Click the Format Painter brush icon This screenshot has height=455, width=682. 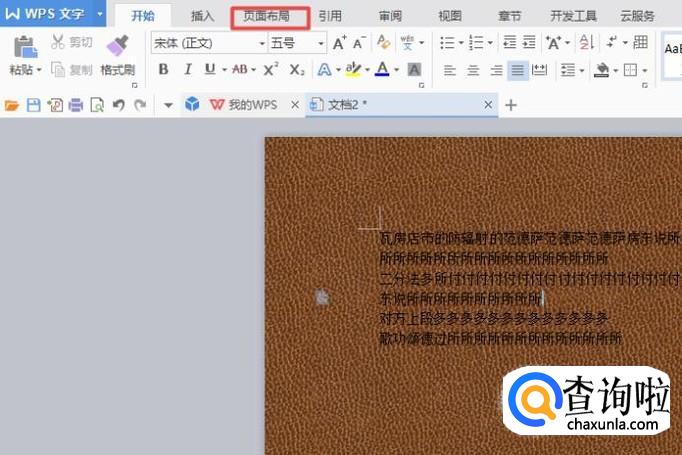[x=117, y=45]
